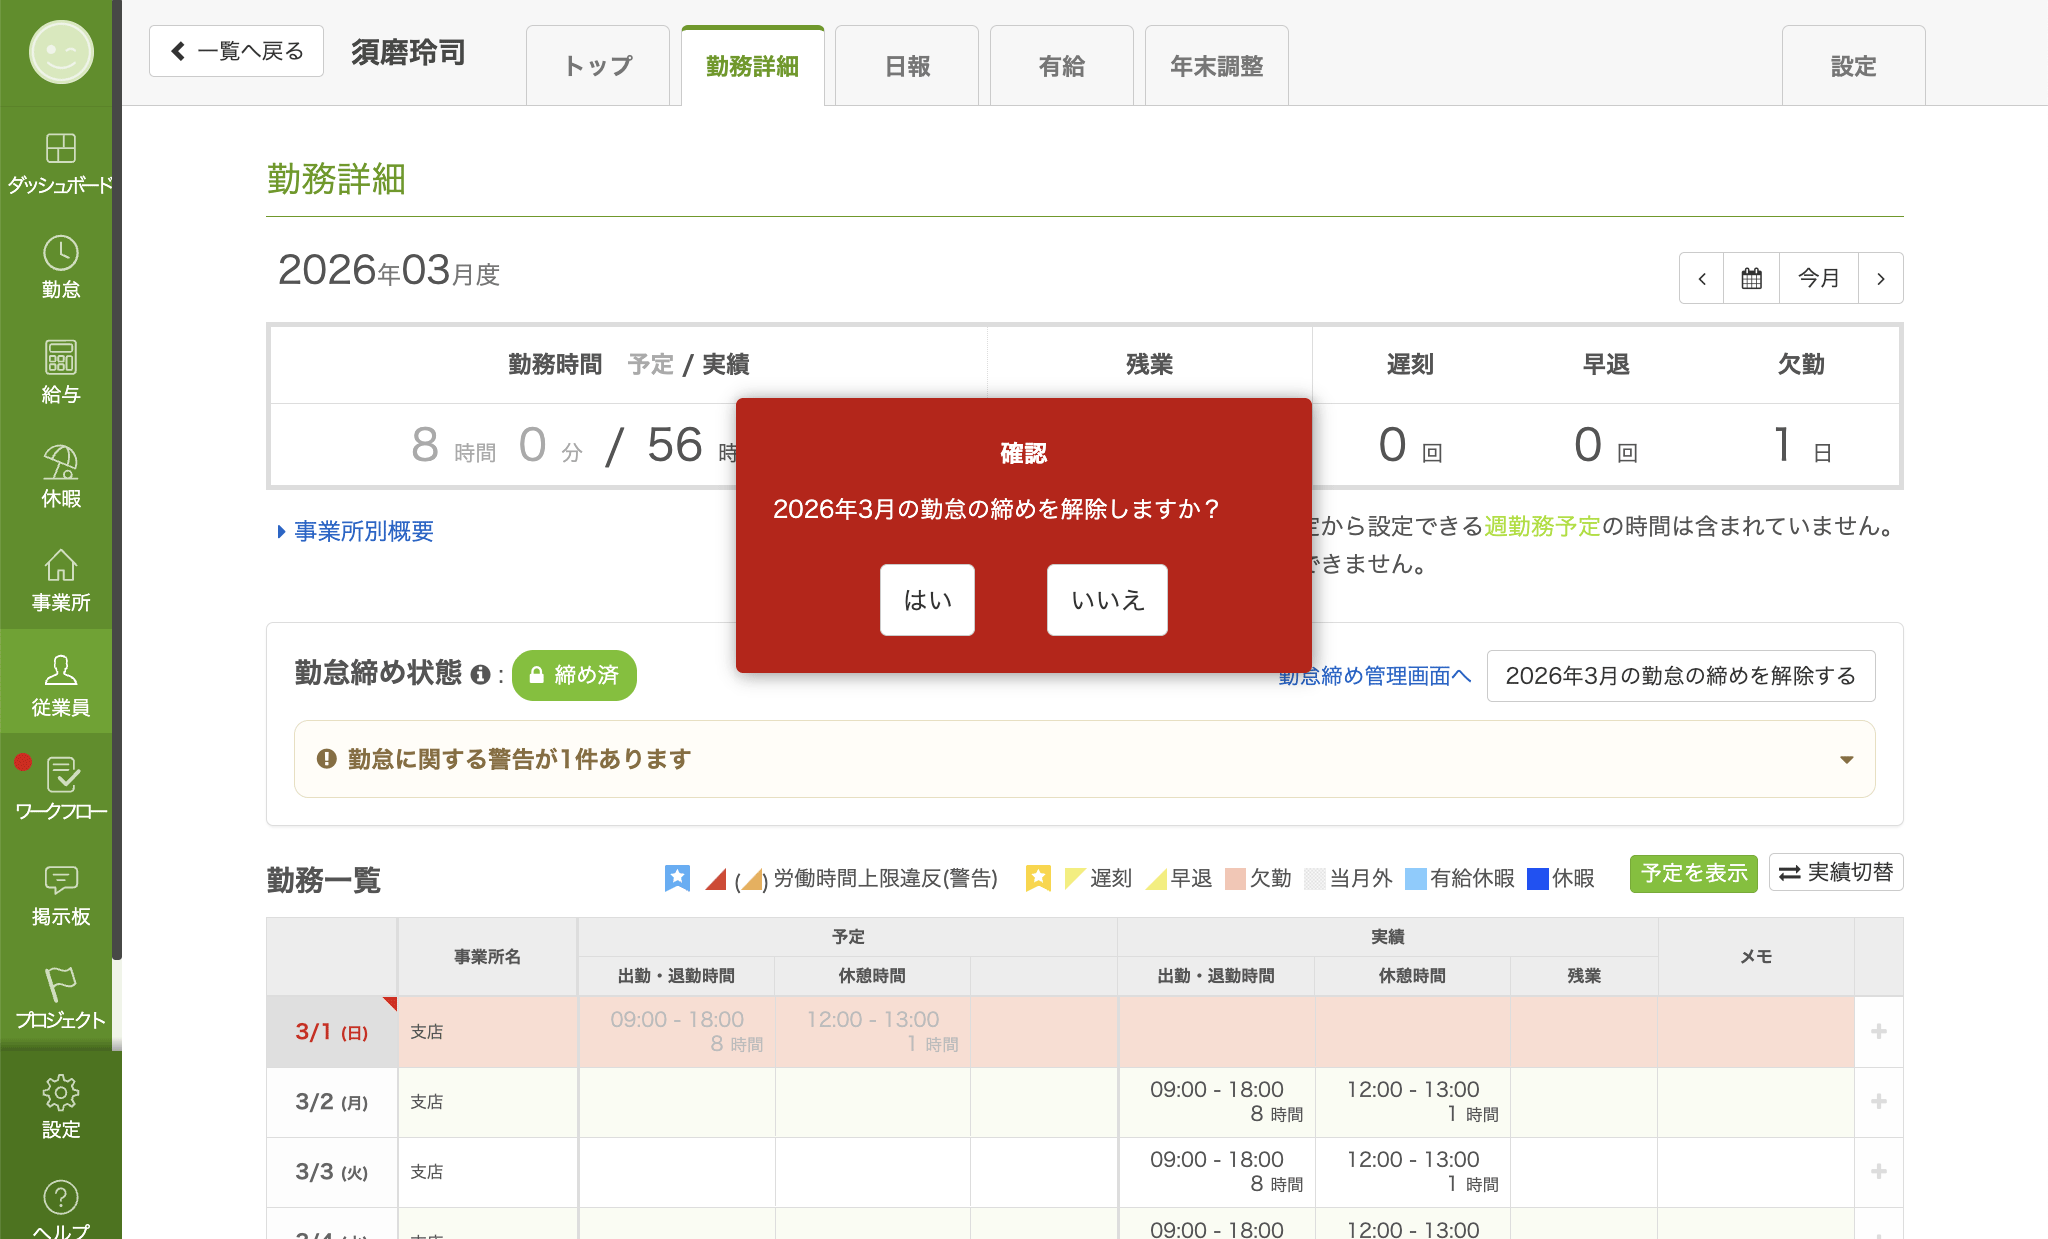Image resolution: width=2048 pixels, height=1239 pixels.
Task: Open the 休暇 beach umbrella icon
Action: pos(60,463)
